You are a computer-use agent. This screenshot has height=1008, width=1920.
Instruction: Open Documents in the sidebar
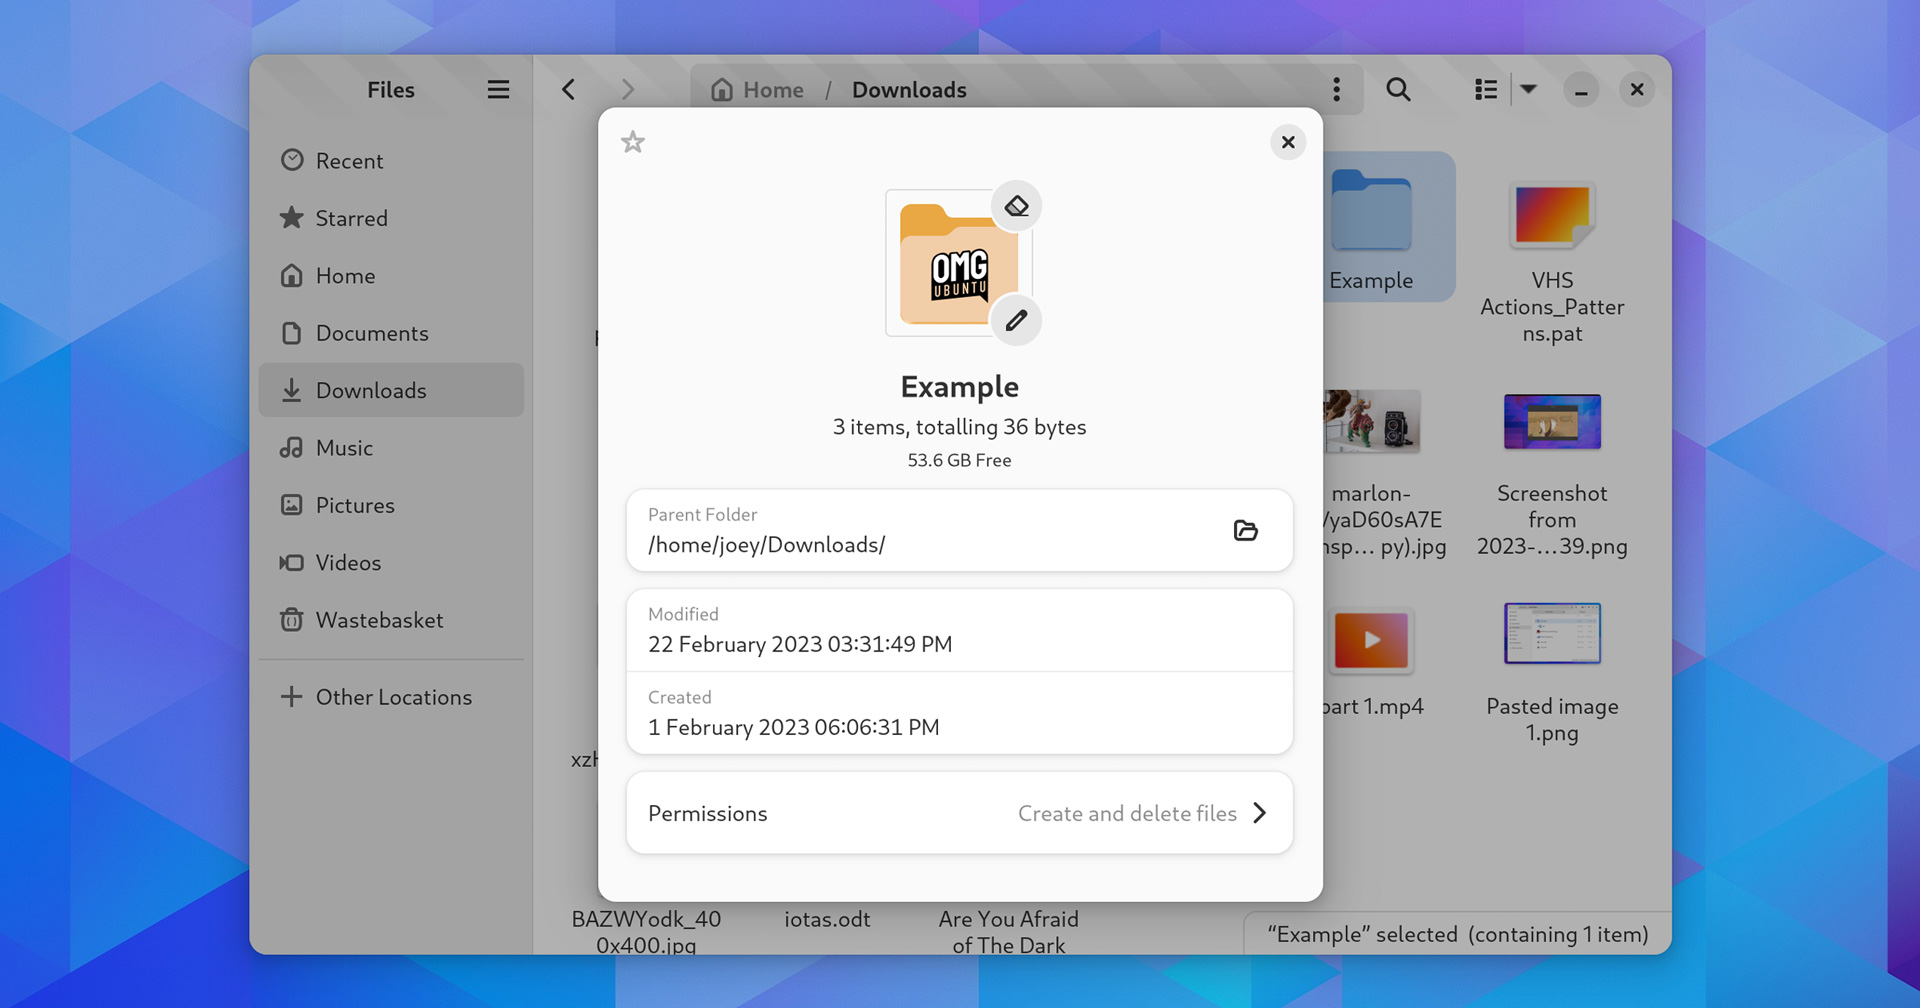(391, 333)
